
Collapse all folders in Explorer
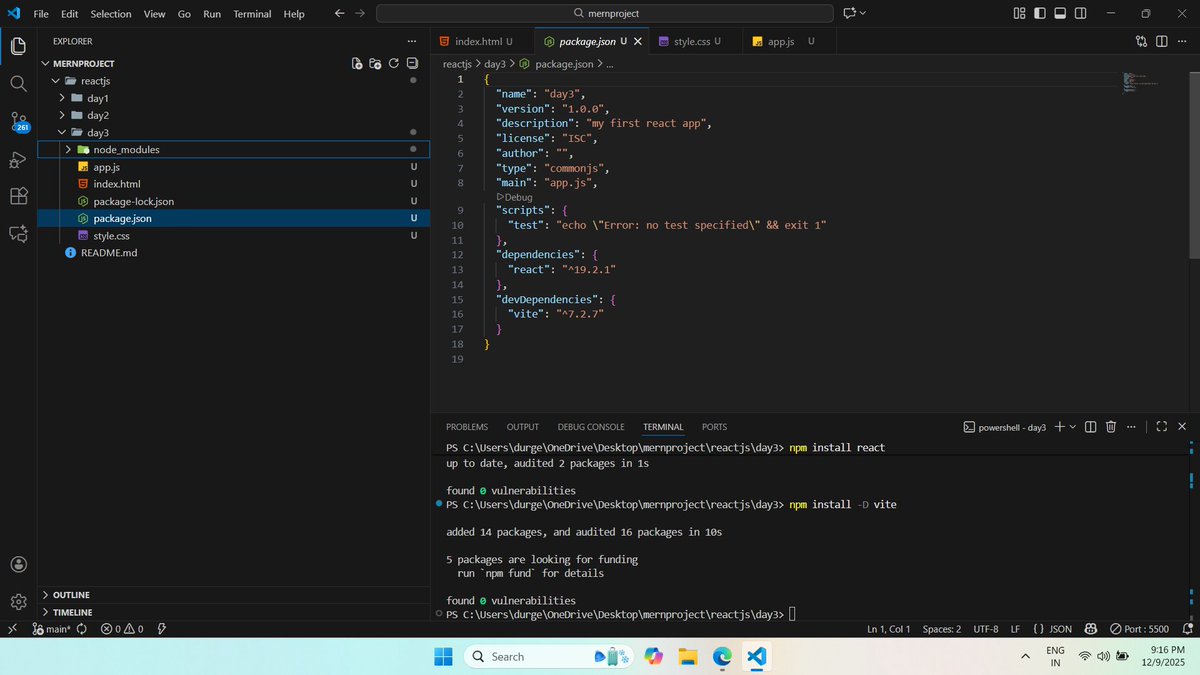coord(411,63)
